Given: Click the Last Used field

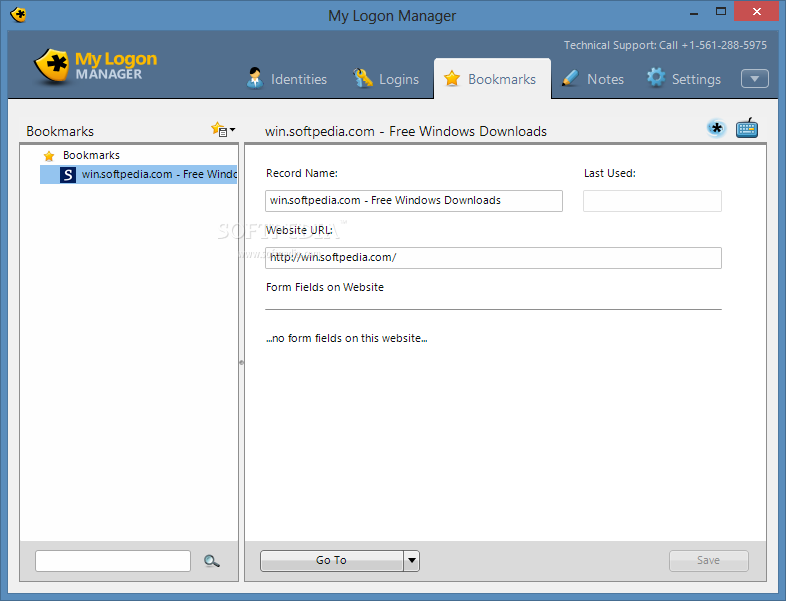Looking at the screenshot, I should [652, 201].
